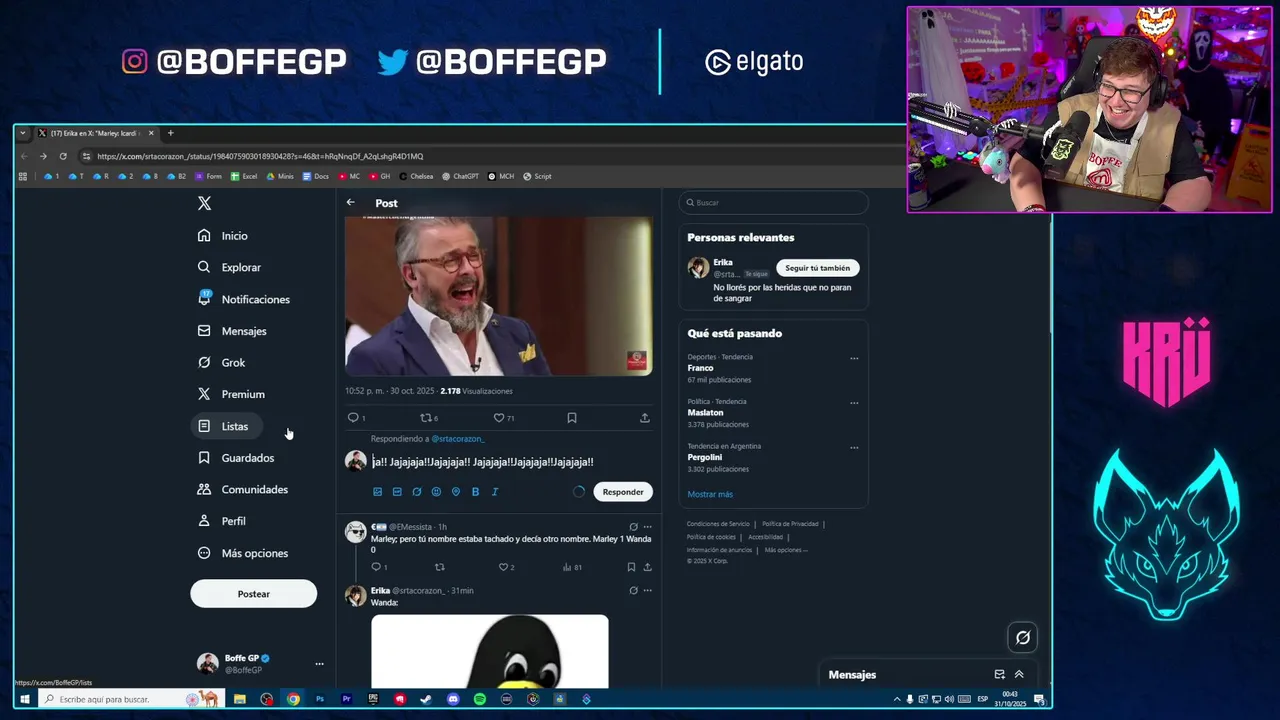Screen dimensions: 1280x720
Task: Open more options on @EMessista reply
Action: pos(647,527)
